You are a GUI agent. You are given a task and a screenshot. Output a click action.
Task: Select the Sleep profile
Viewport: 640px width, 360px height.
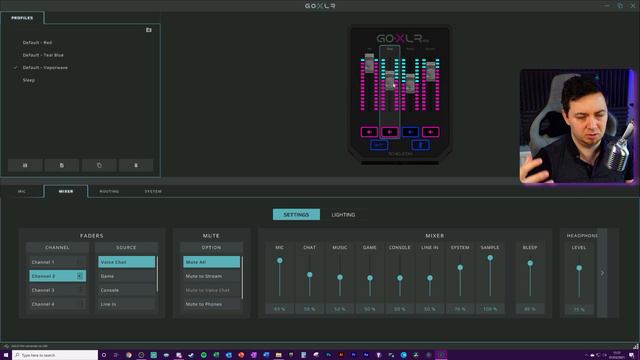coord(29,80)
